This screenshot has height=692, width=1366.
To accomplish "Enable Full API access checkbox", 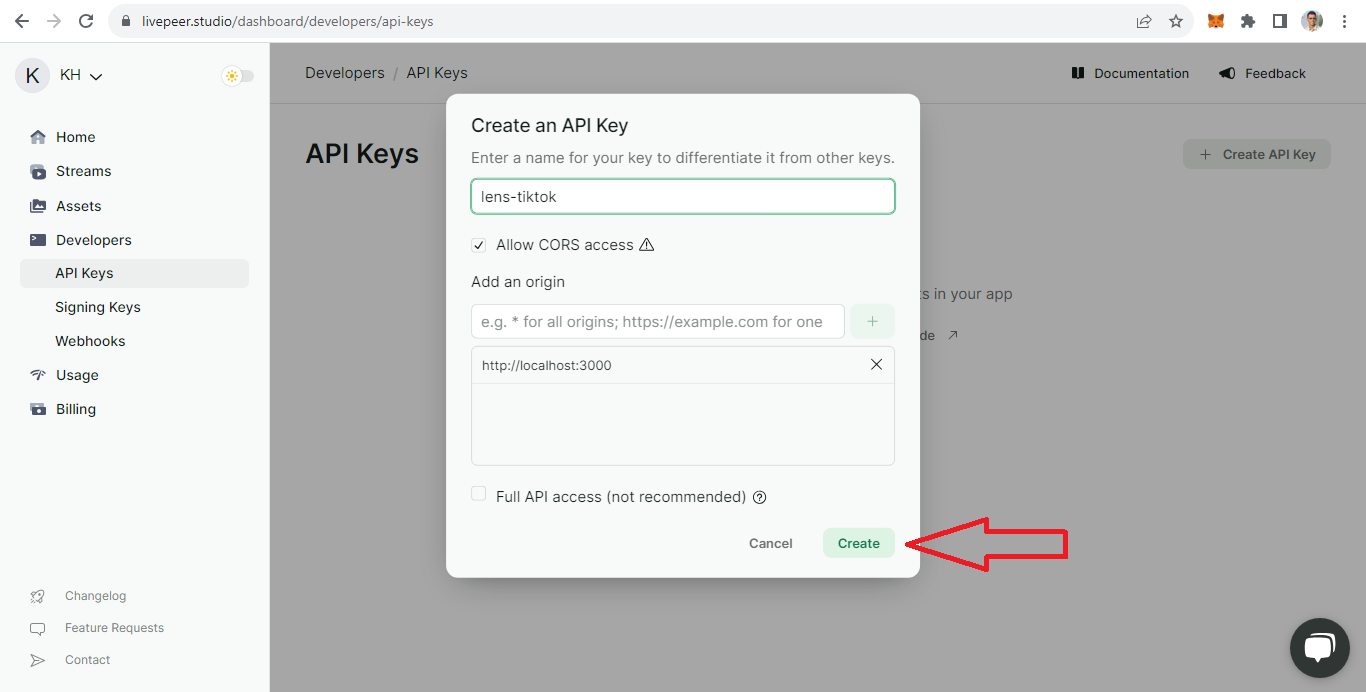I will pos(479,494).
